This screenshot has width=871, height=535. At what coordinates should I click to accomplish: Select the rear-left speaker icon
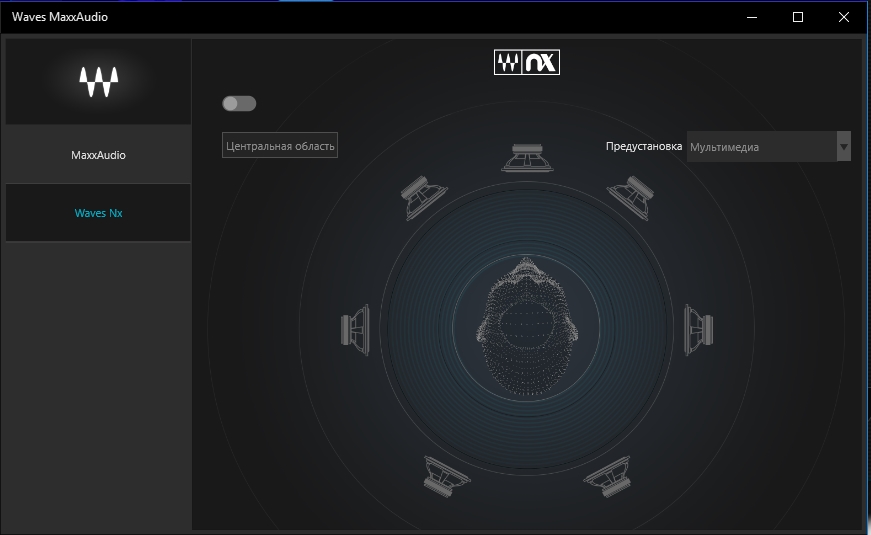point(447,477)
